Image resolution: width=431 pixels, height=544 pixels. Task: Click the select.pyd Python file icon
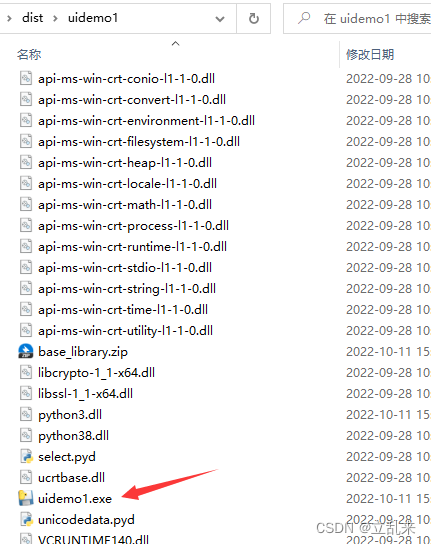[26, 457]
